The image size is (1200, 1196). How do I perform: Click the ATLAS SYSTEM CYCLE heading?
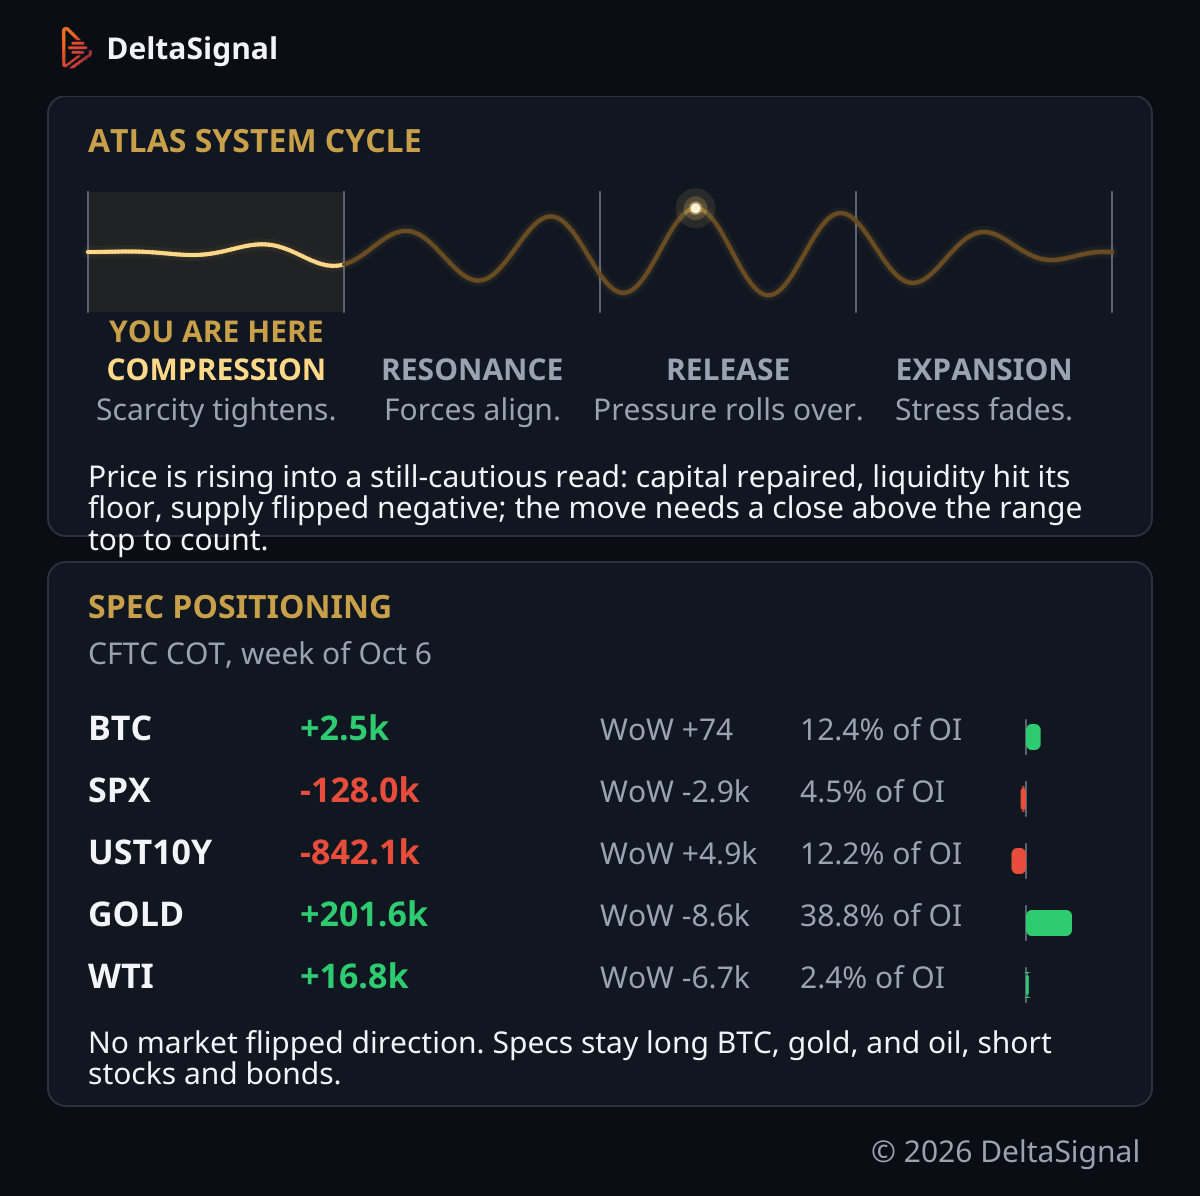[255, 141]
